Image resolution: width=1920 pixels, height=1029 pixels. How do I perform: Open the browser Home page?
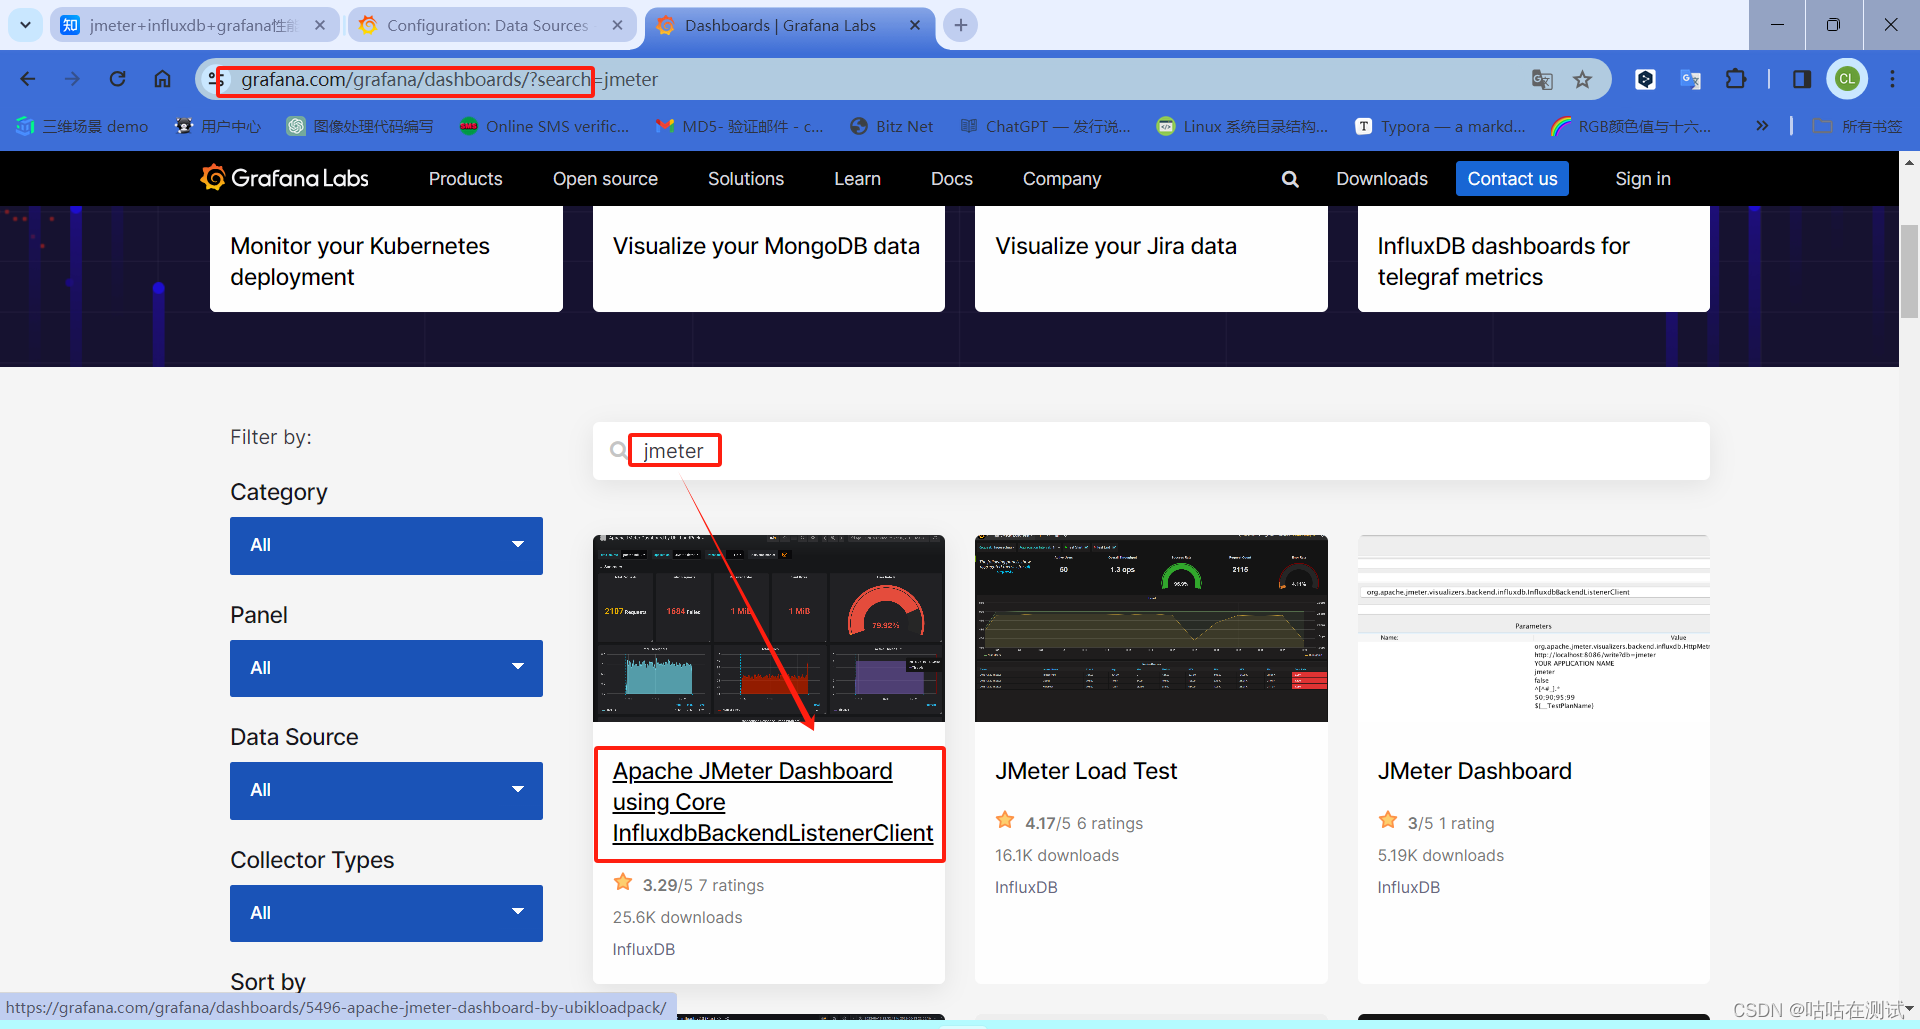162,79
